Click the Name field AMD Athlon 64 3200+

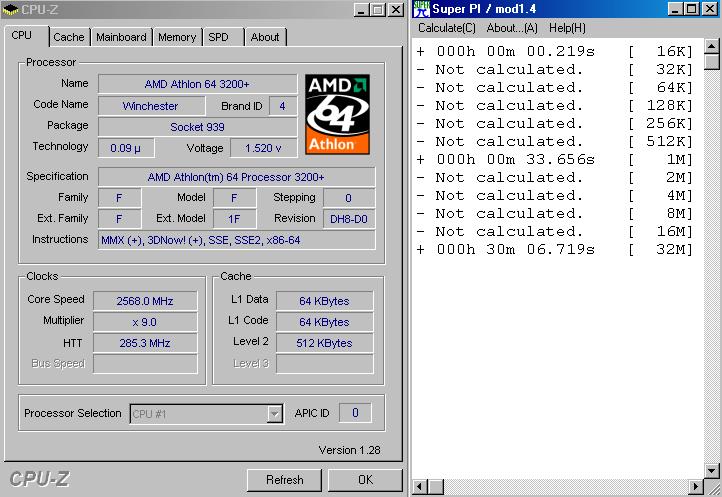point(197,84)
